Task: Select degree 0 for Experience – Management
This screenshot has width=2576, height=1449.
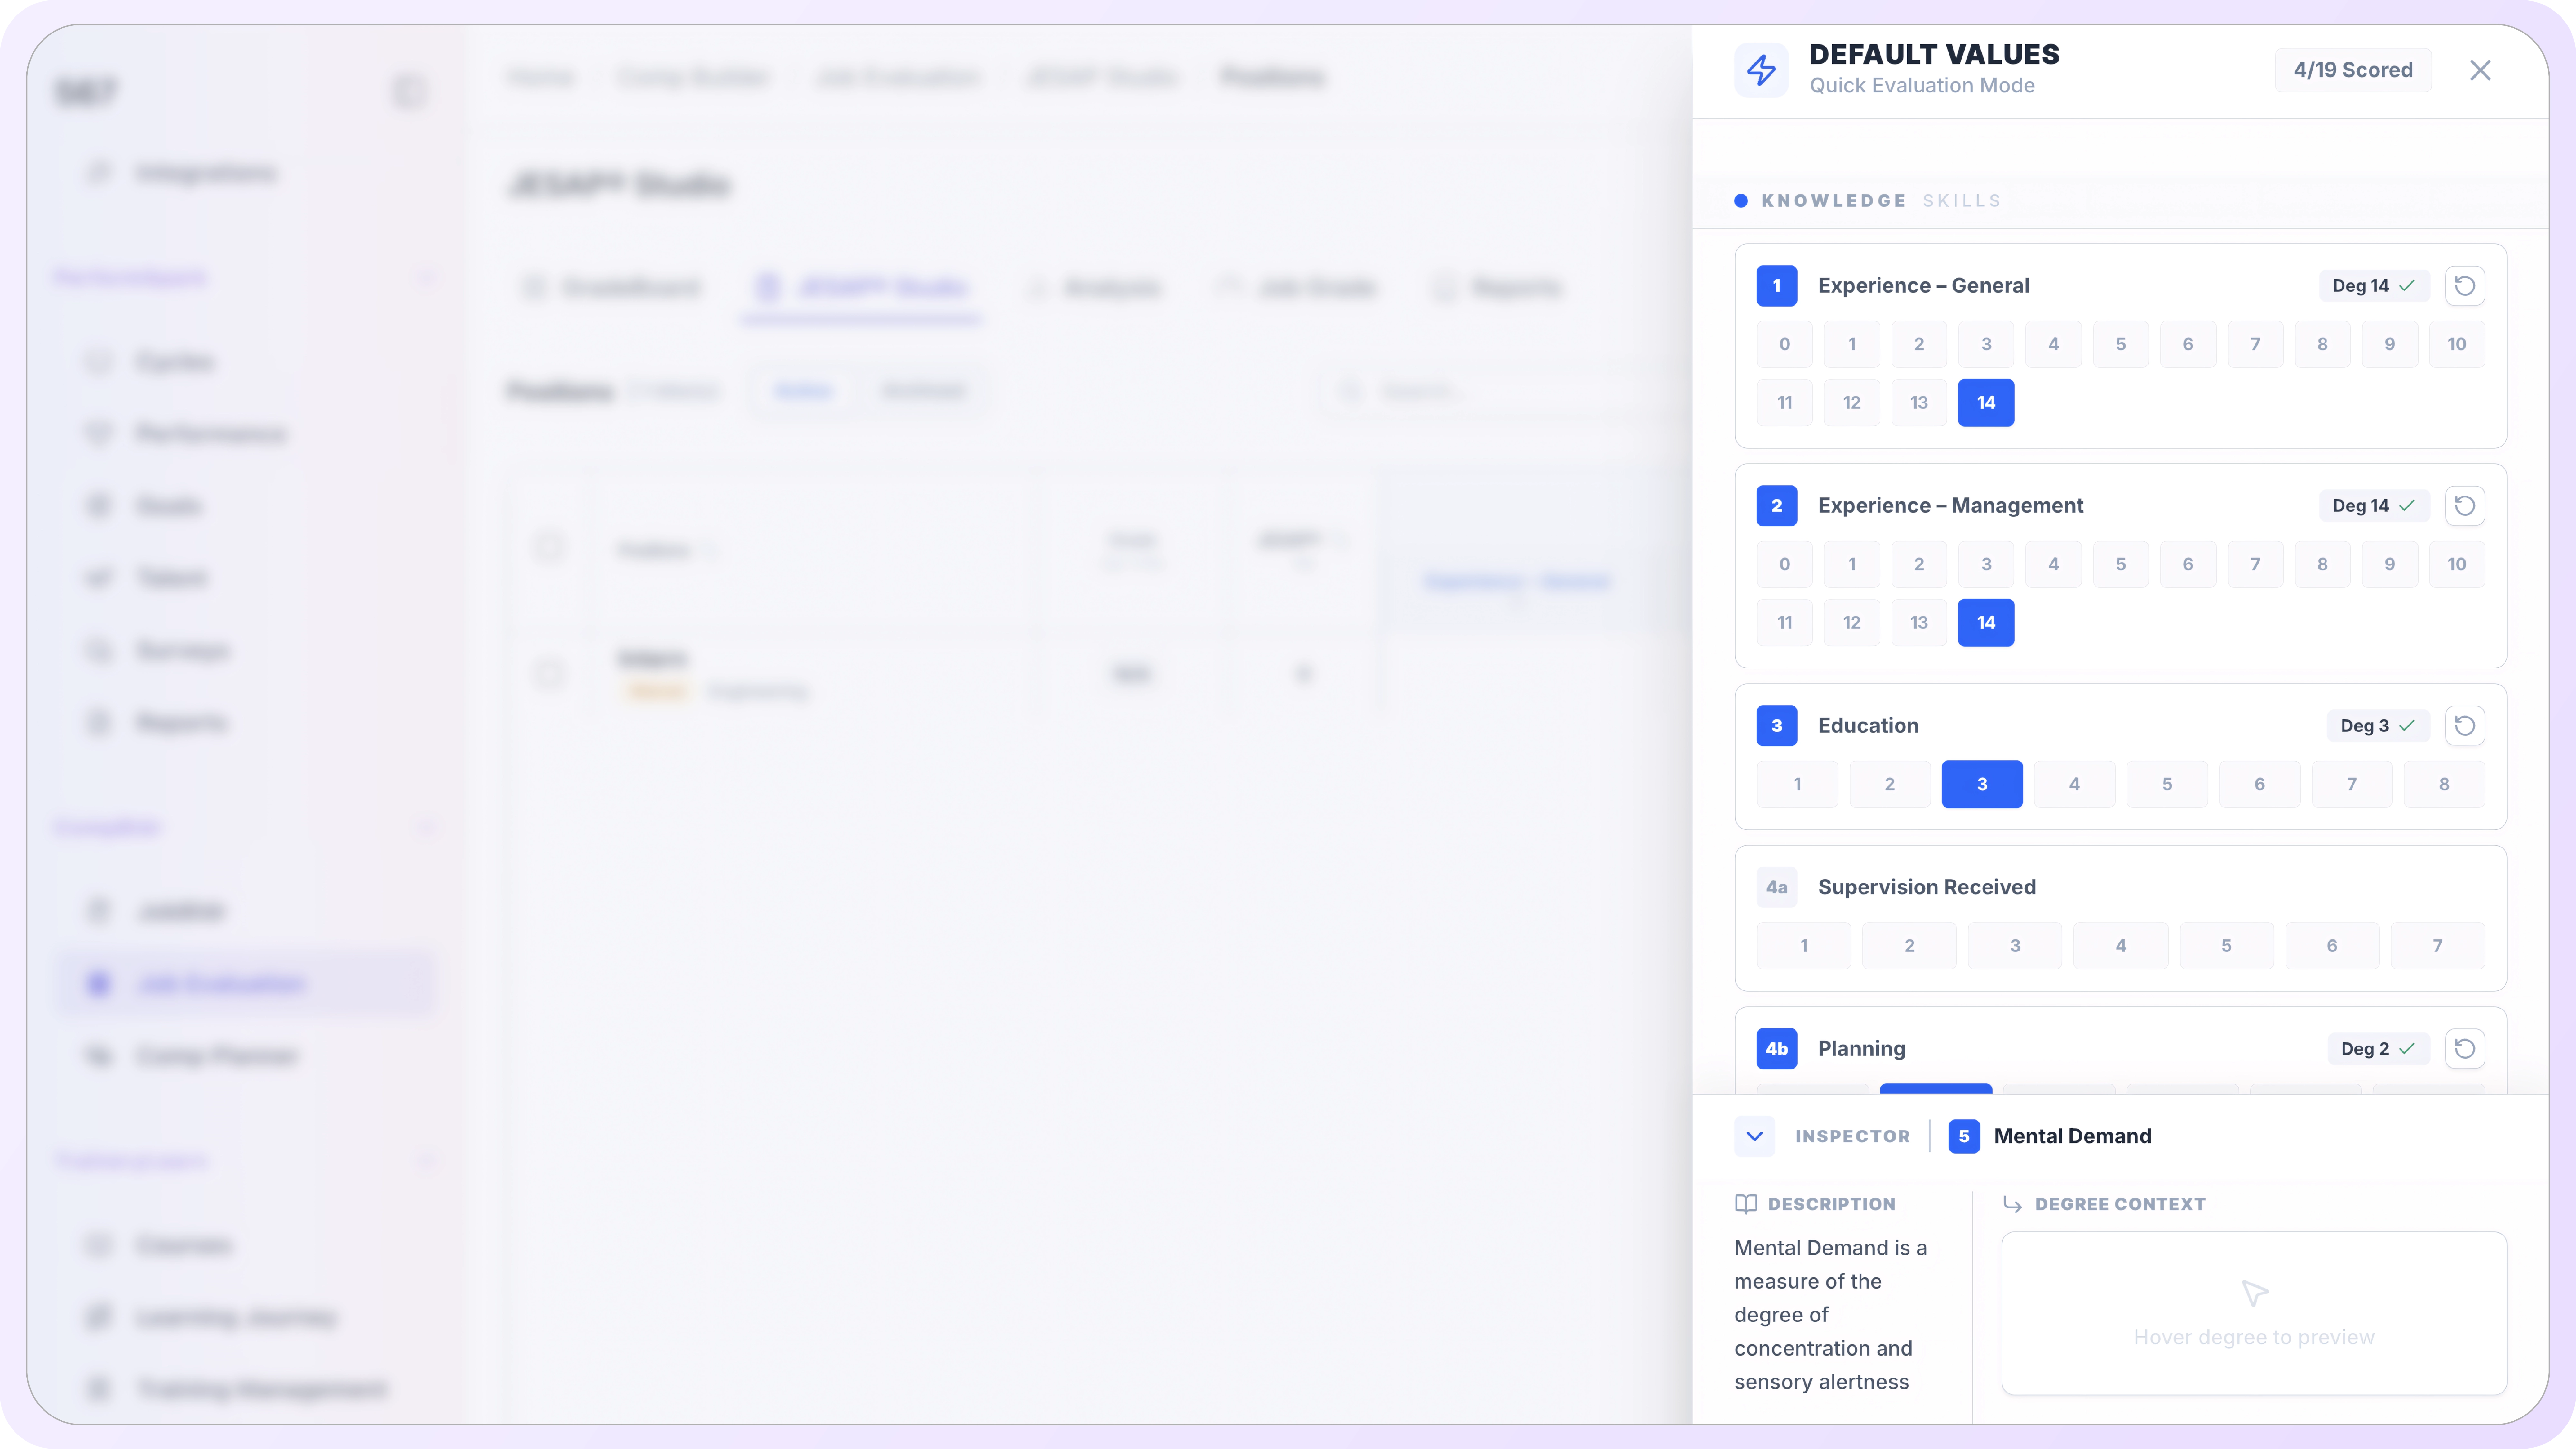Action: click(x=1784, y=564)
